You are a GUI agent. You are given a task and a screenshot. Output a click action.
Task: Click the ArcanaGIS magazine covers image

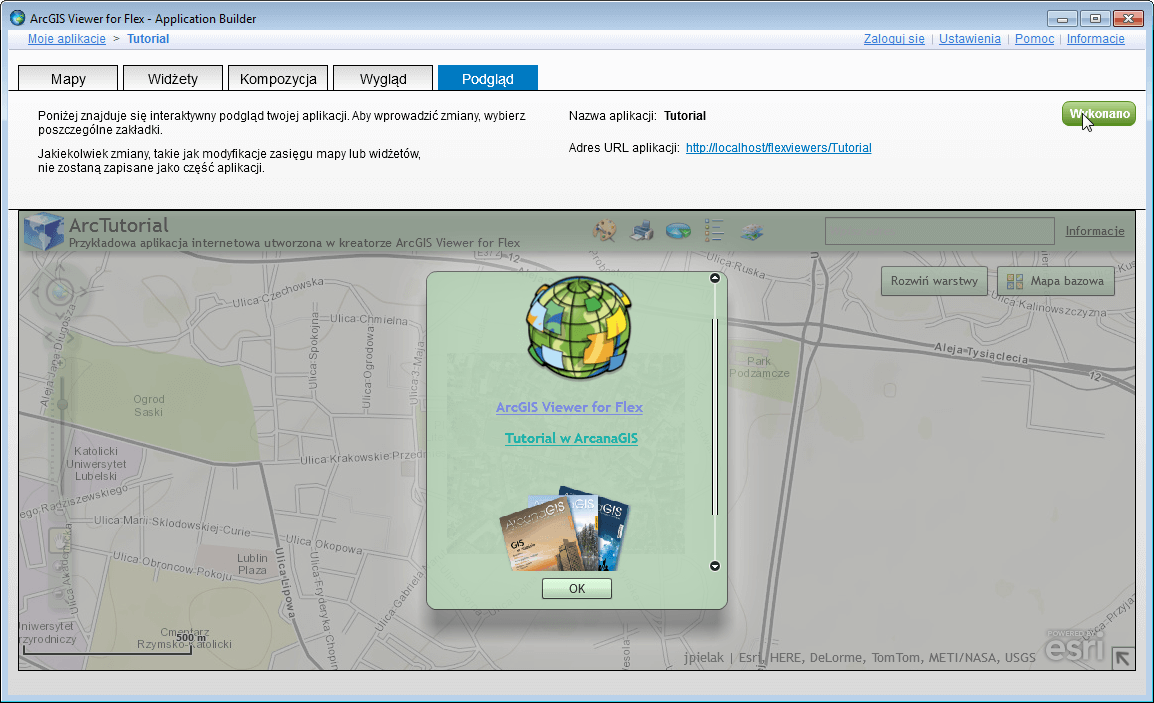565,529
